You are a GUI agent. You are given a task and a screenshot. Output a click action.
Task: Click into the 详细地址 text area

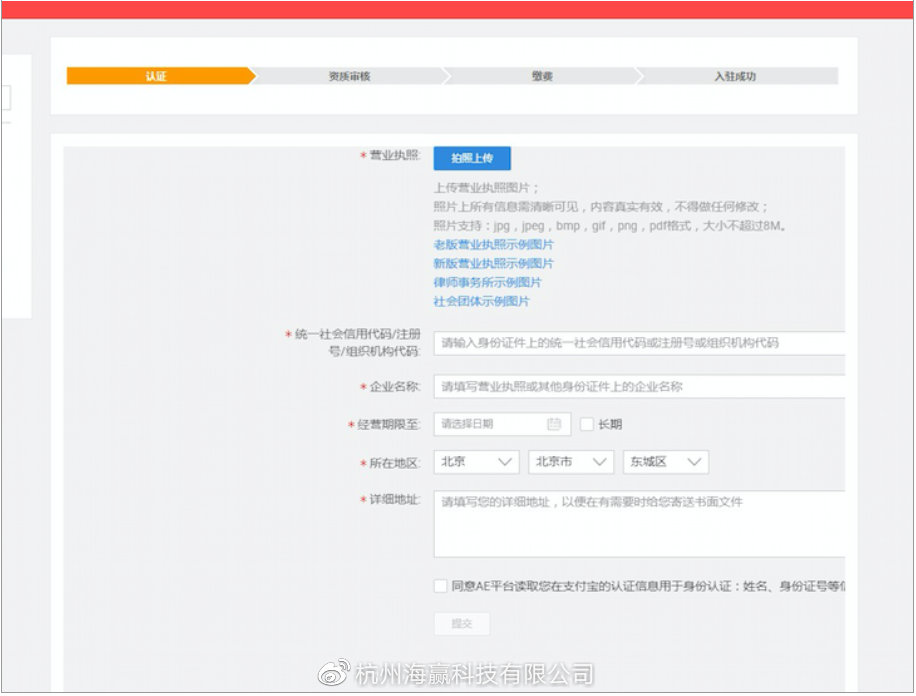pos(638,523)
